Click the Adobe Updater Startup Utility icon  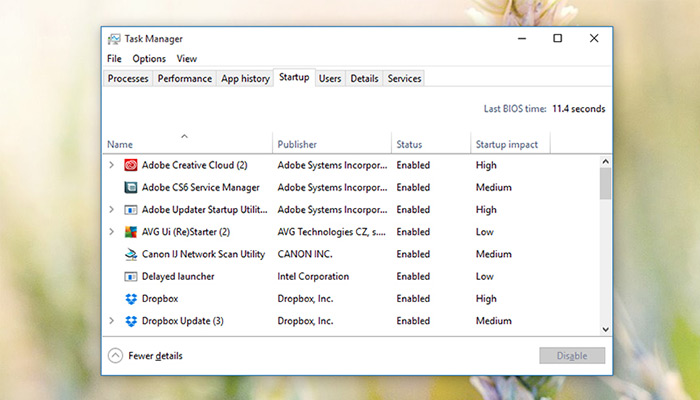click(x=131, y=210)
